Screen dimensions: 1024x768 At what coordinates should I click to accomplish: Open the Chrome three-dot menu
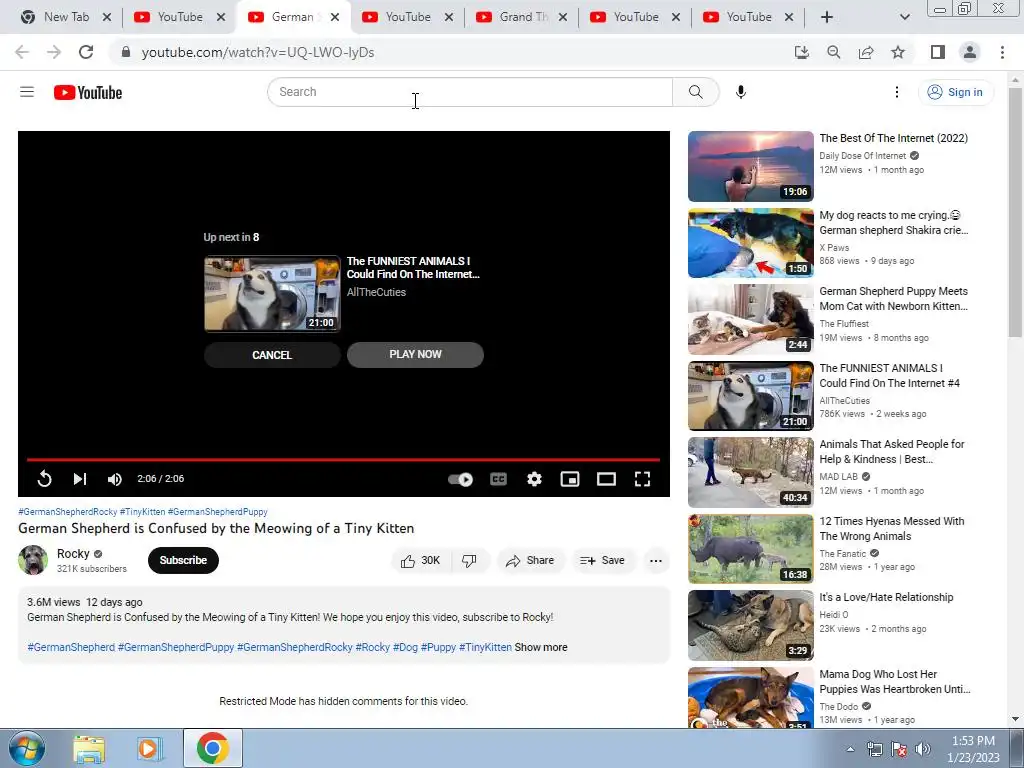coord(1002,52)
